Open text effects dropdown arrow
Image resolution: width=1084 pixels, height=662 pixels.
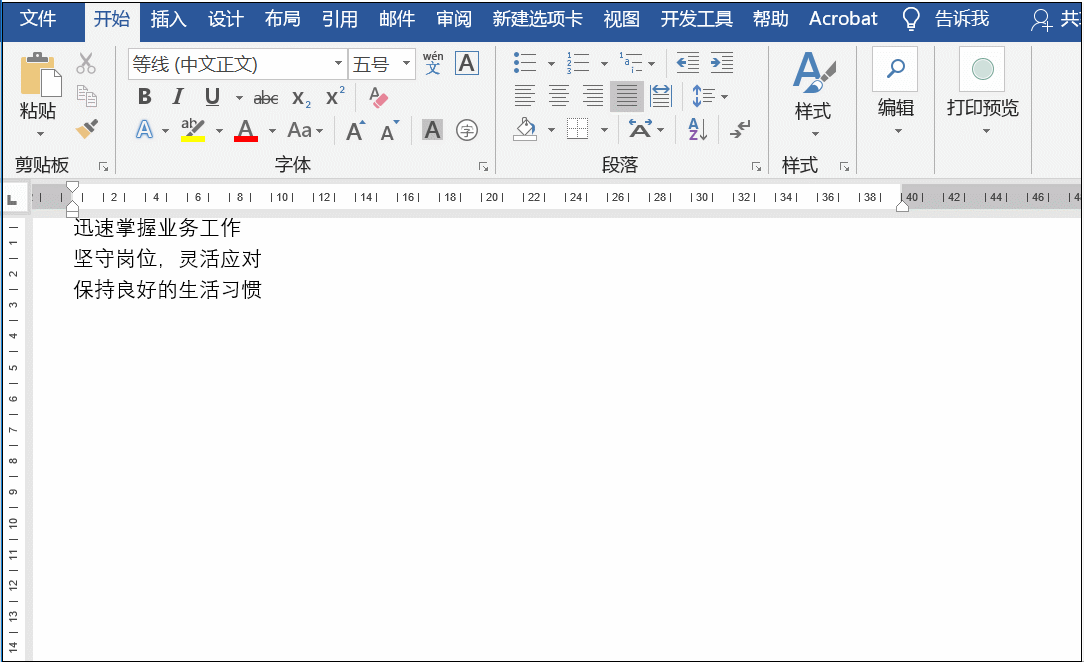click(165, 131)
